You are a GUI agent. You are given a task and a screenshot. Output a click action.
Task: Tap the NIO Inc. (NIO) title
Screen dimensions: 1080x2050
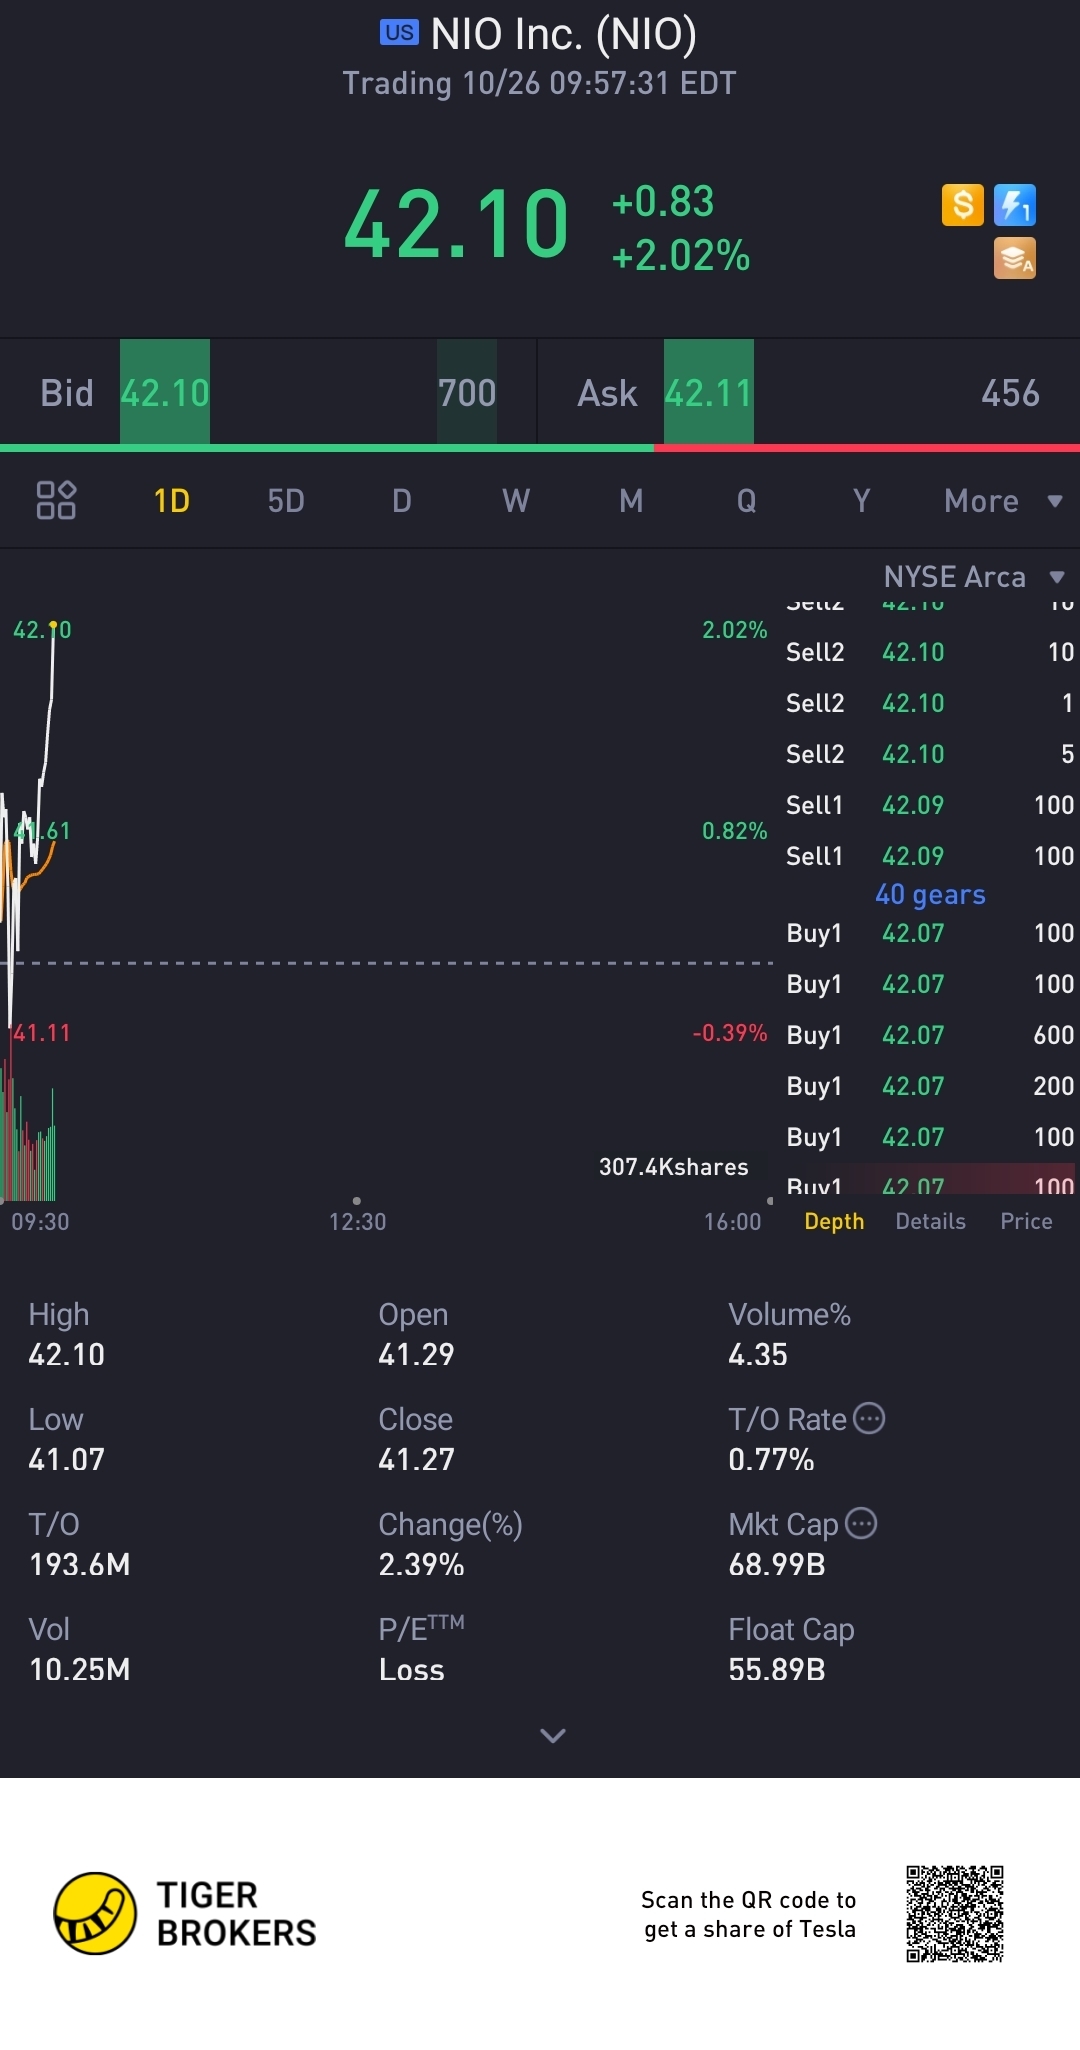[563, 34]
